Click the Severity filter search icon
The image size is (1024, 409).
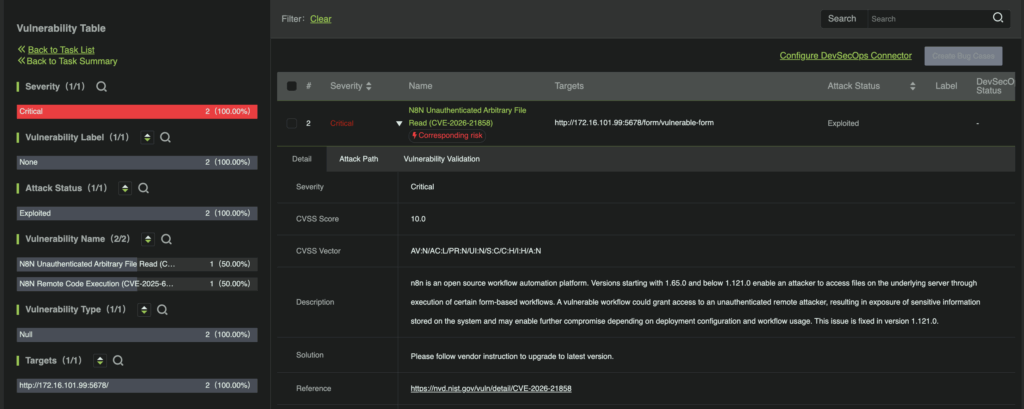(101, 87)
